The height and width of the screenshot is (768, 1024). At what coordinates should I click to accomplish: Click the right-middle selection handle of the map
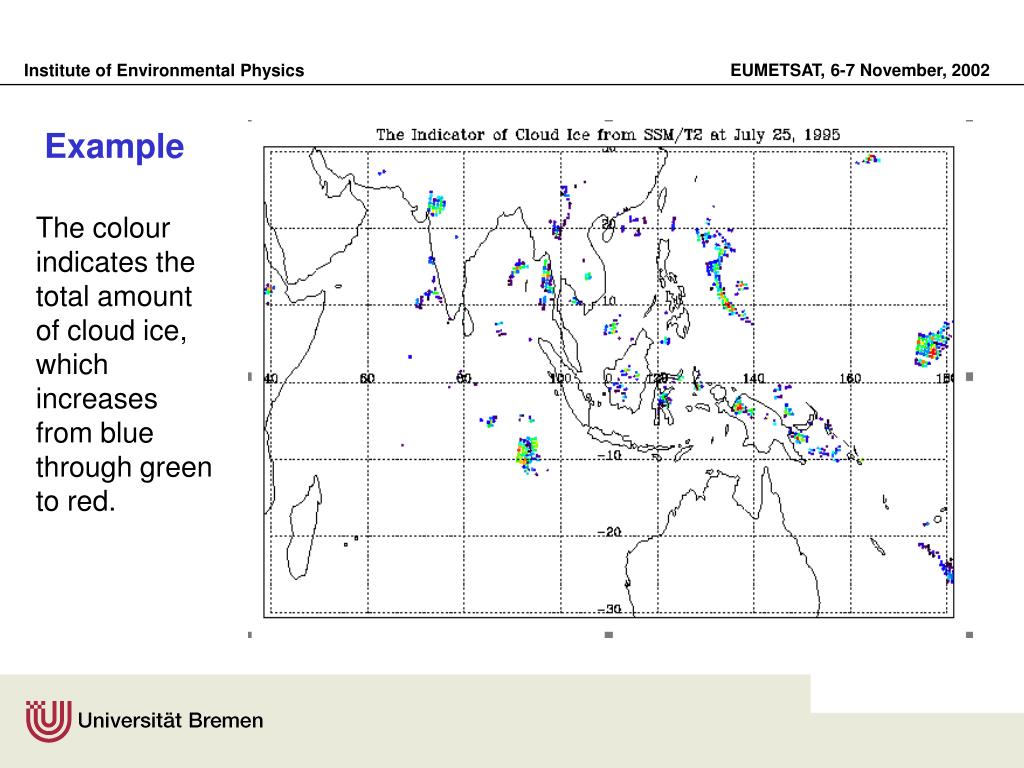[970, 377]
